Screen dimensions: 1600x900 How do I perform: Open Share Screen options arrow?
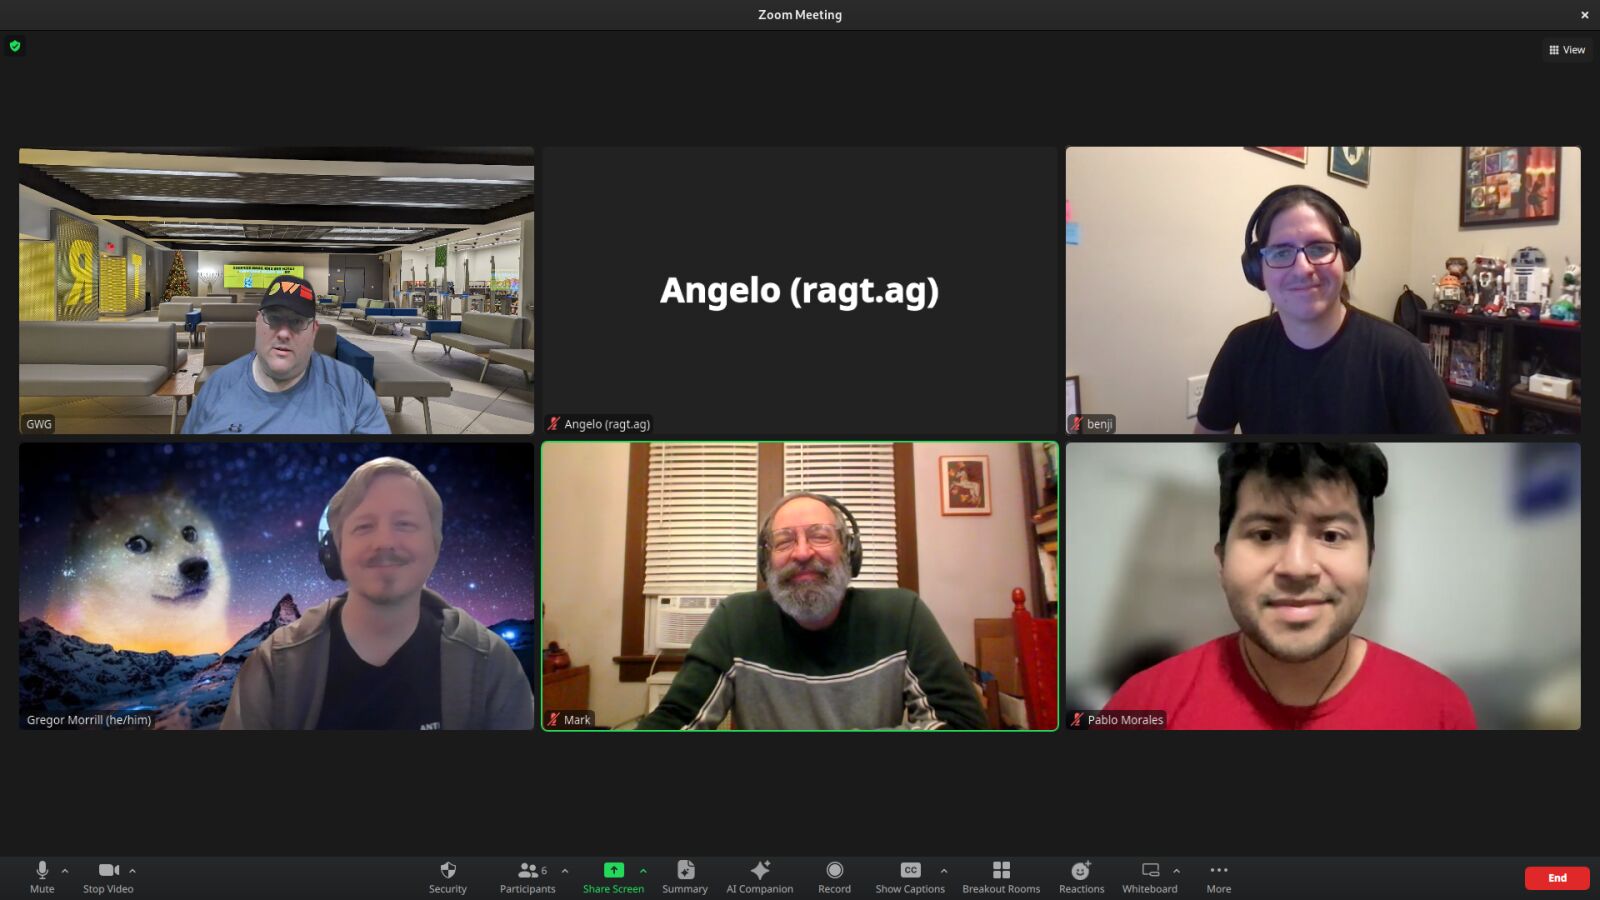pyautogui.click(x=643, y=871)
